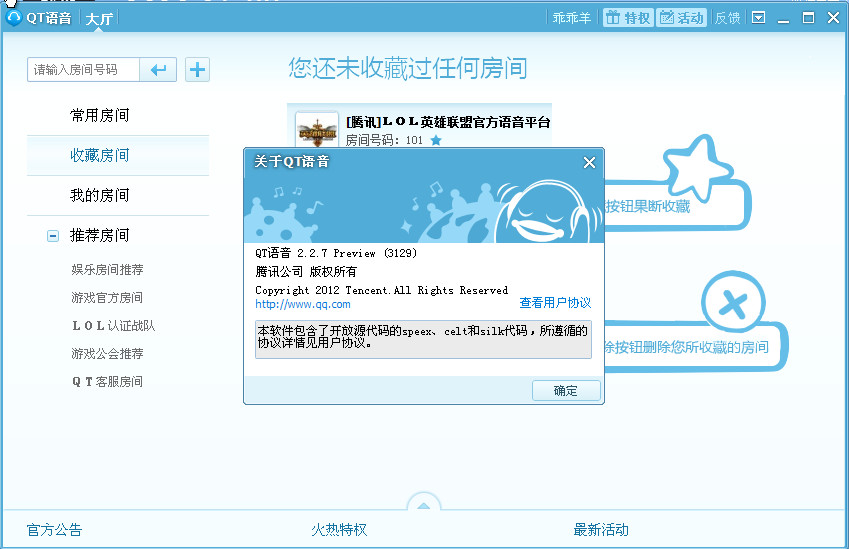The image size is (849, 549).
Task: Maximize the QT语音 window
Action: tap(808, 18)
